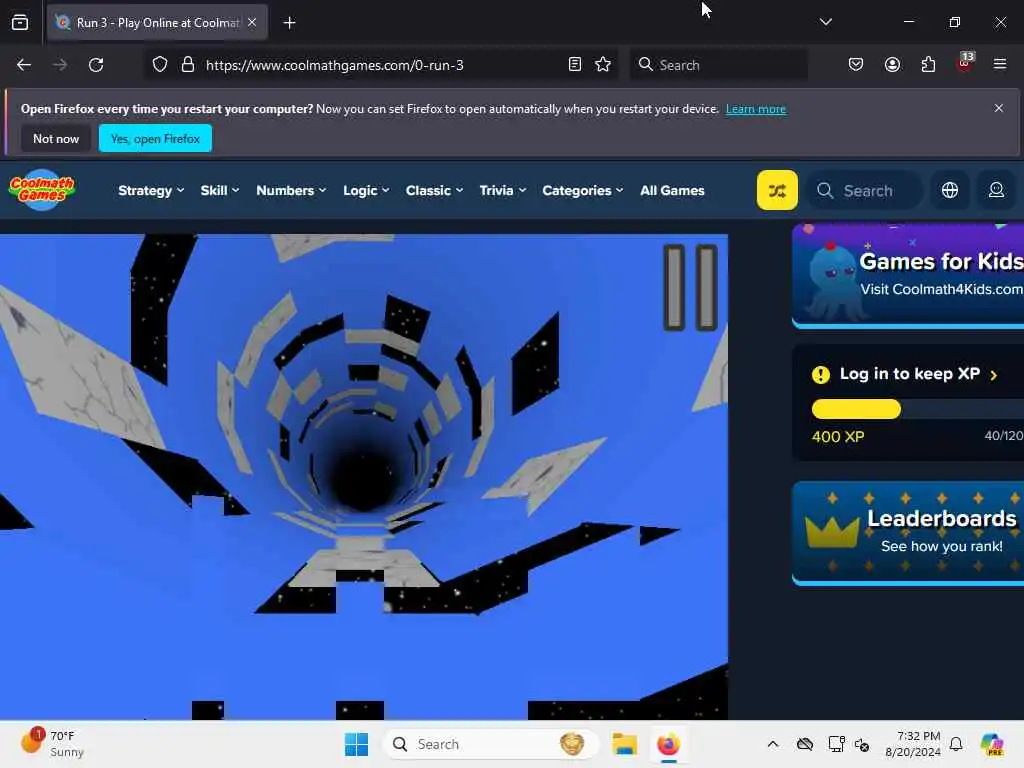The width and height of the screenshot is (1024, 768).
Task: Open the Coolmath user profile icon
Action: [996, 190]
